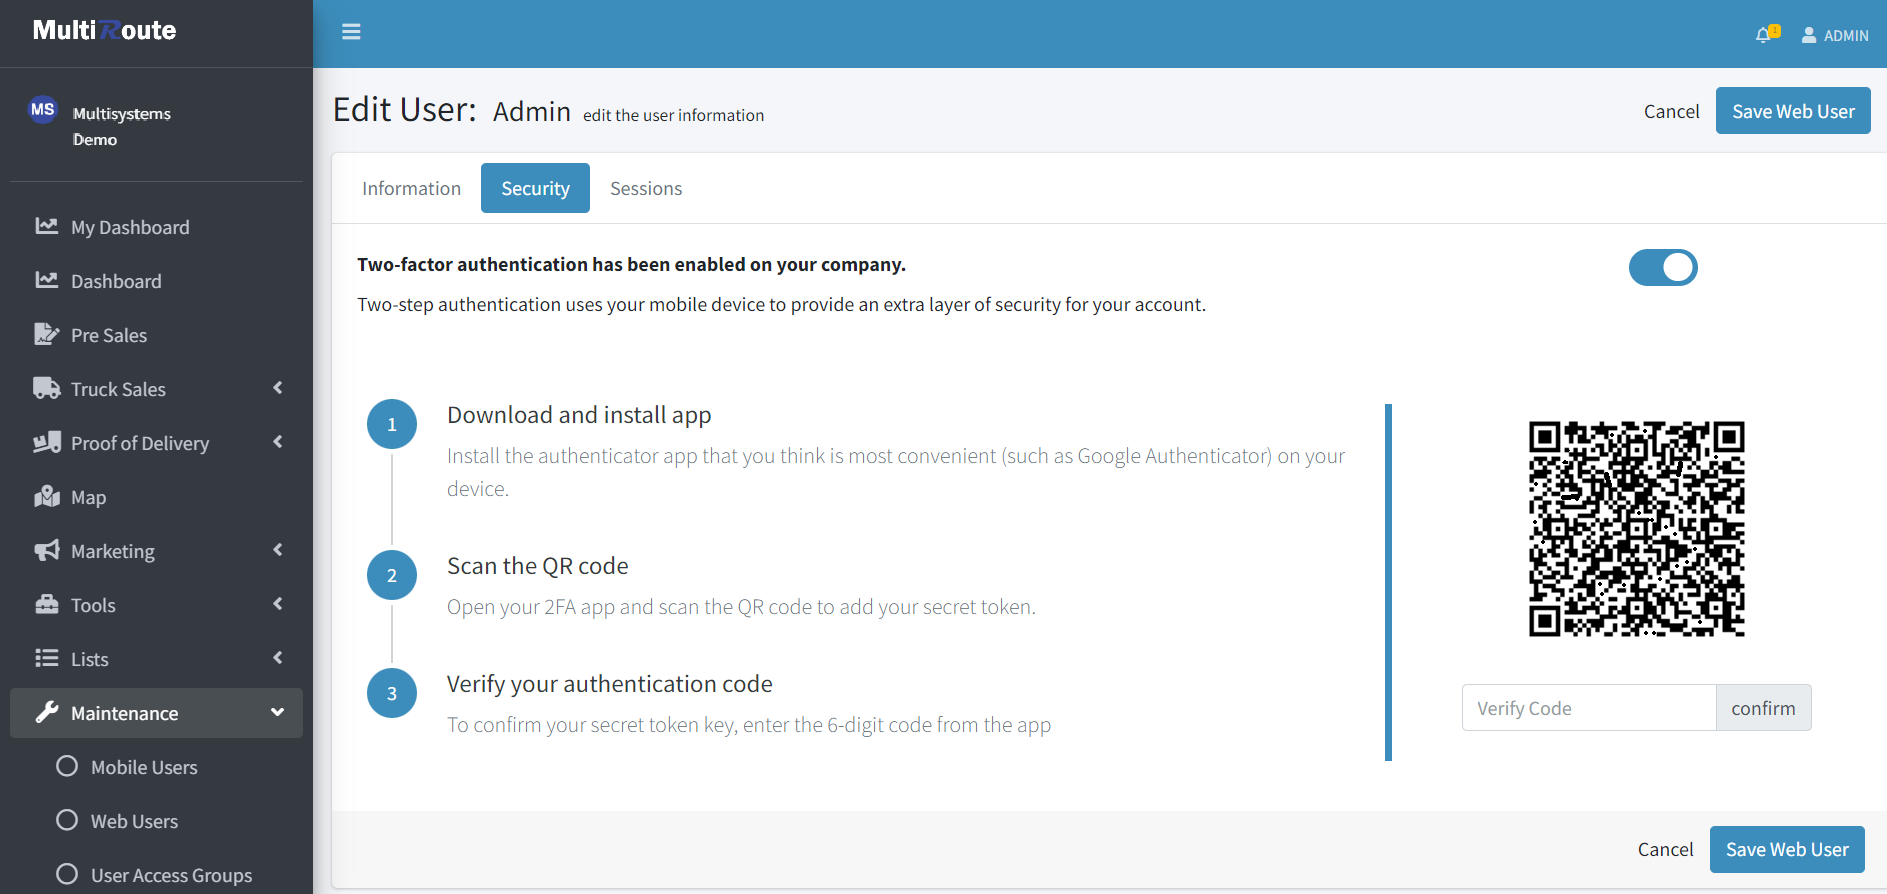Click the Marketing megaphone icon
The image size is (1887, 894).
click(x=46, y=550)
